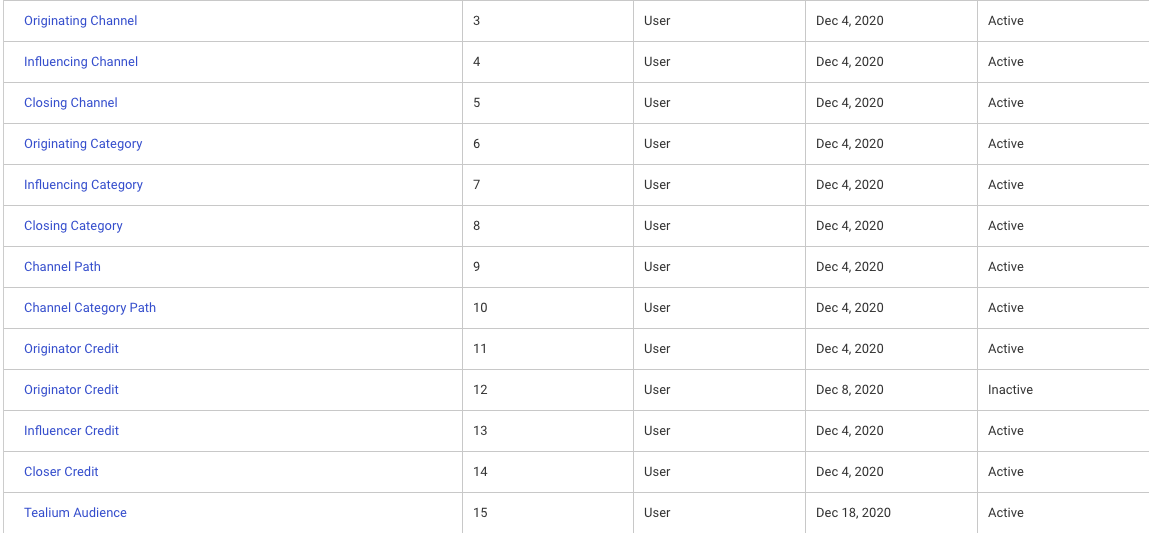The width and height of the screenshot is (1150, 533).
Task: Open the Tealium Audience link
Action: (x=75, y=513)
